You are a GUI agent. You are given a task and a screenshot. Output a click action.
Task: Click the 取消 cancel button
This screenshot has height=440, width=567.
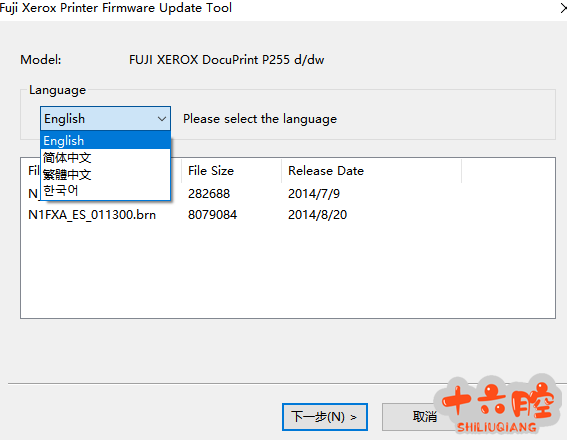tap(425, 417)
